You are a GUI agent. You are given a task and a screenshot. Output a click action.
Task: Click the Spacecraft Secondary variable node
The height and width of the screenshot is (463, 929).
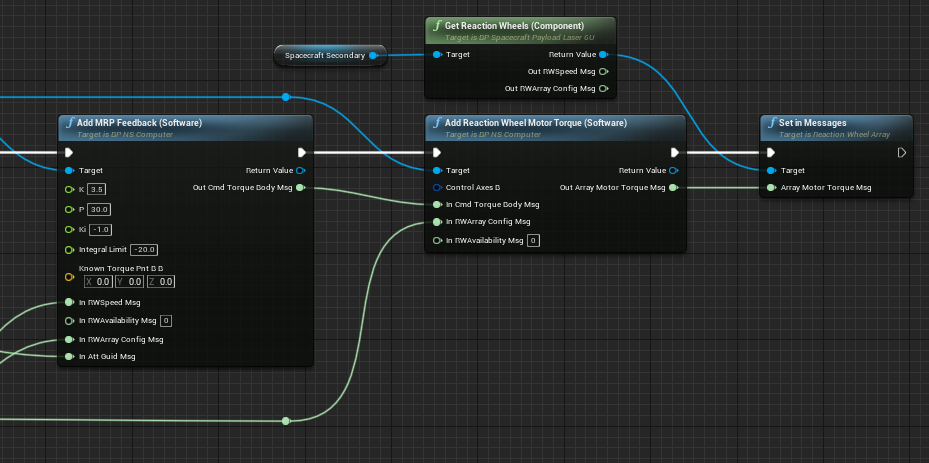324,56
